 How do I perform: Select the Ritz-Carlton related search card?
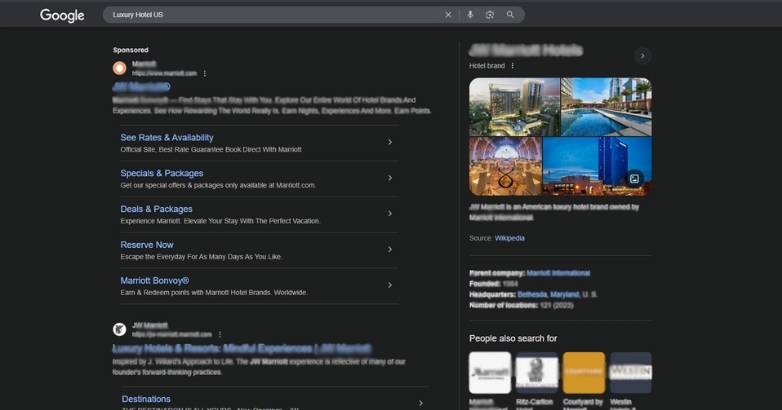(x=537, y=373)
